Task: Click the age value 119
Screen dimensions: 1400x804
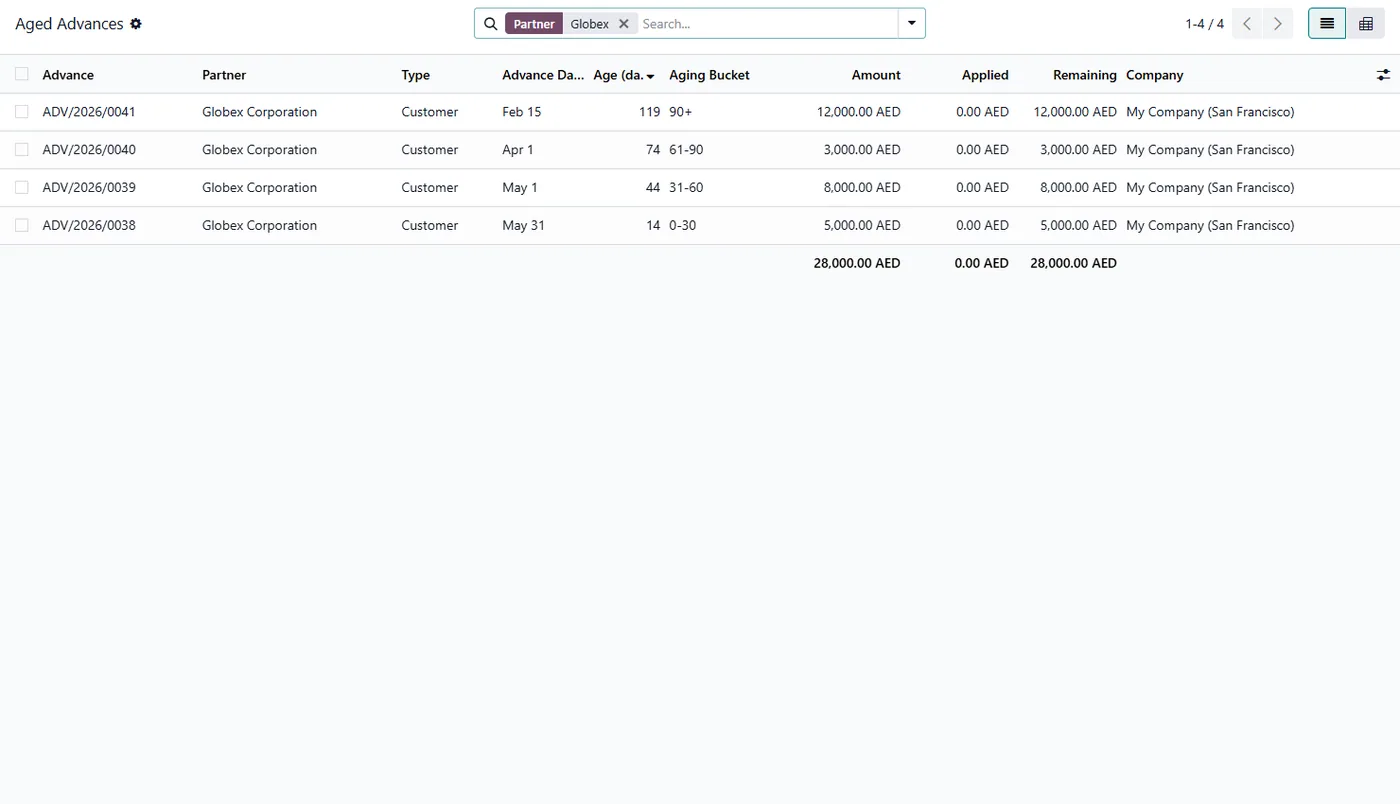Action: click(x=649, y=112)
